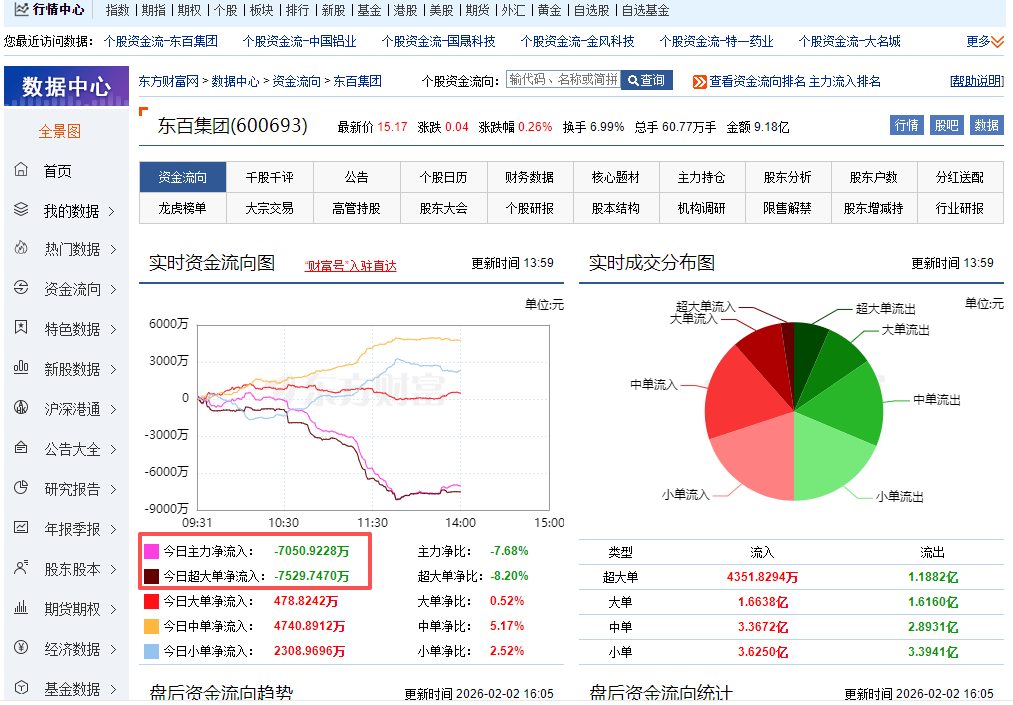Click the person icon beside 股东股本
1013x705 pixels.
pos(21,568)
